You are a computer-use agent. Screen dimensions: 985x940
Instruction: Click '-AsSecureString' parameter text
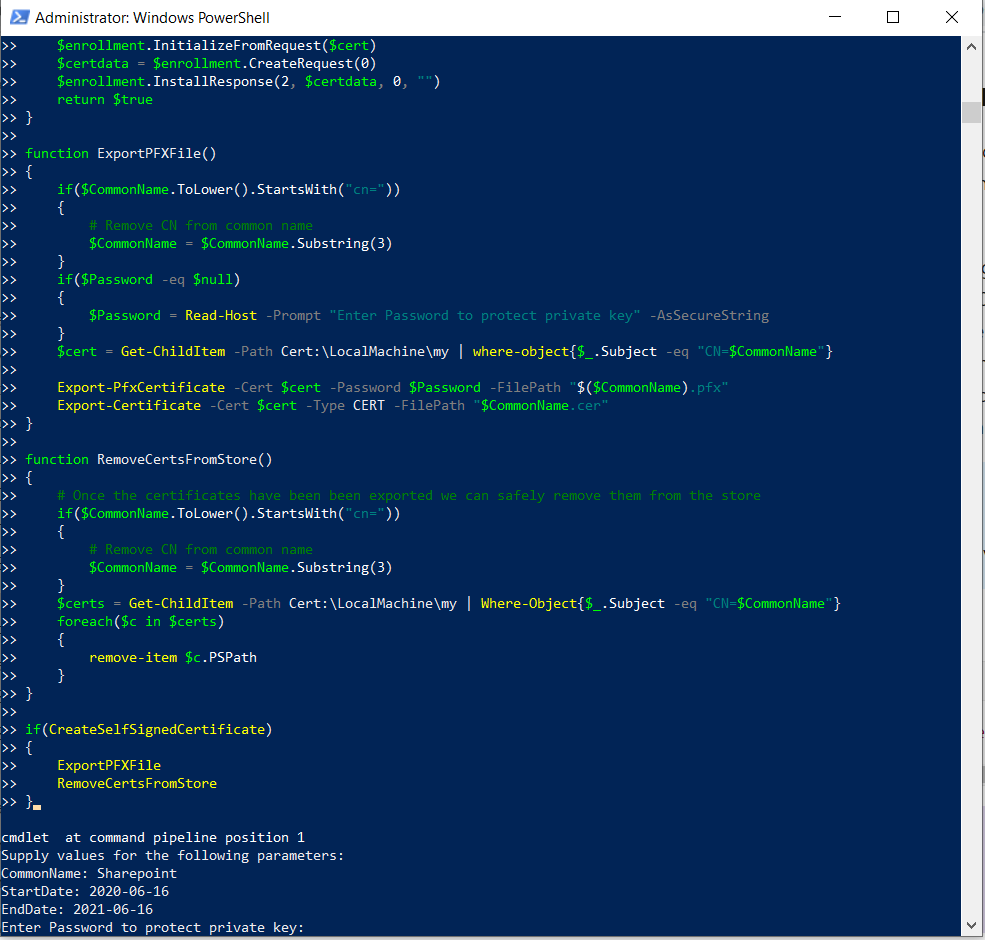click(709, 315)
